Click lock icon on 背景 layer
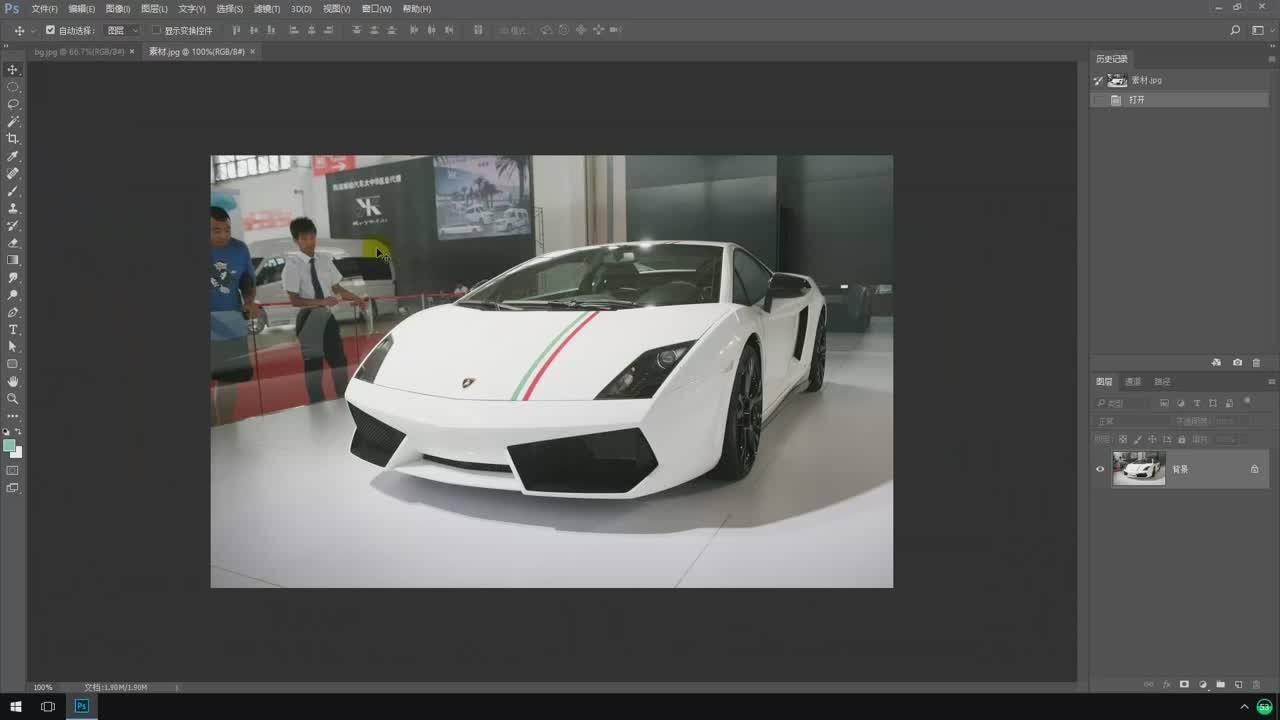 (x=1255, y=469)
